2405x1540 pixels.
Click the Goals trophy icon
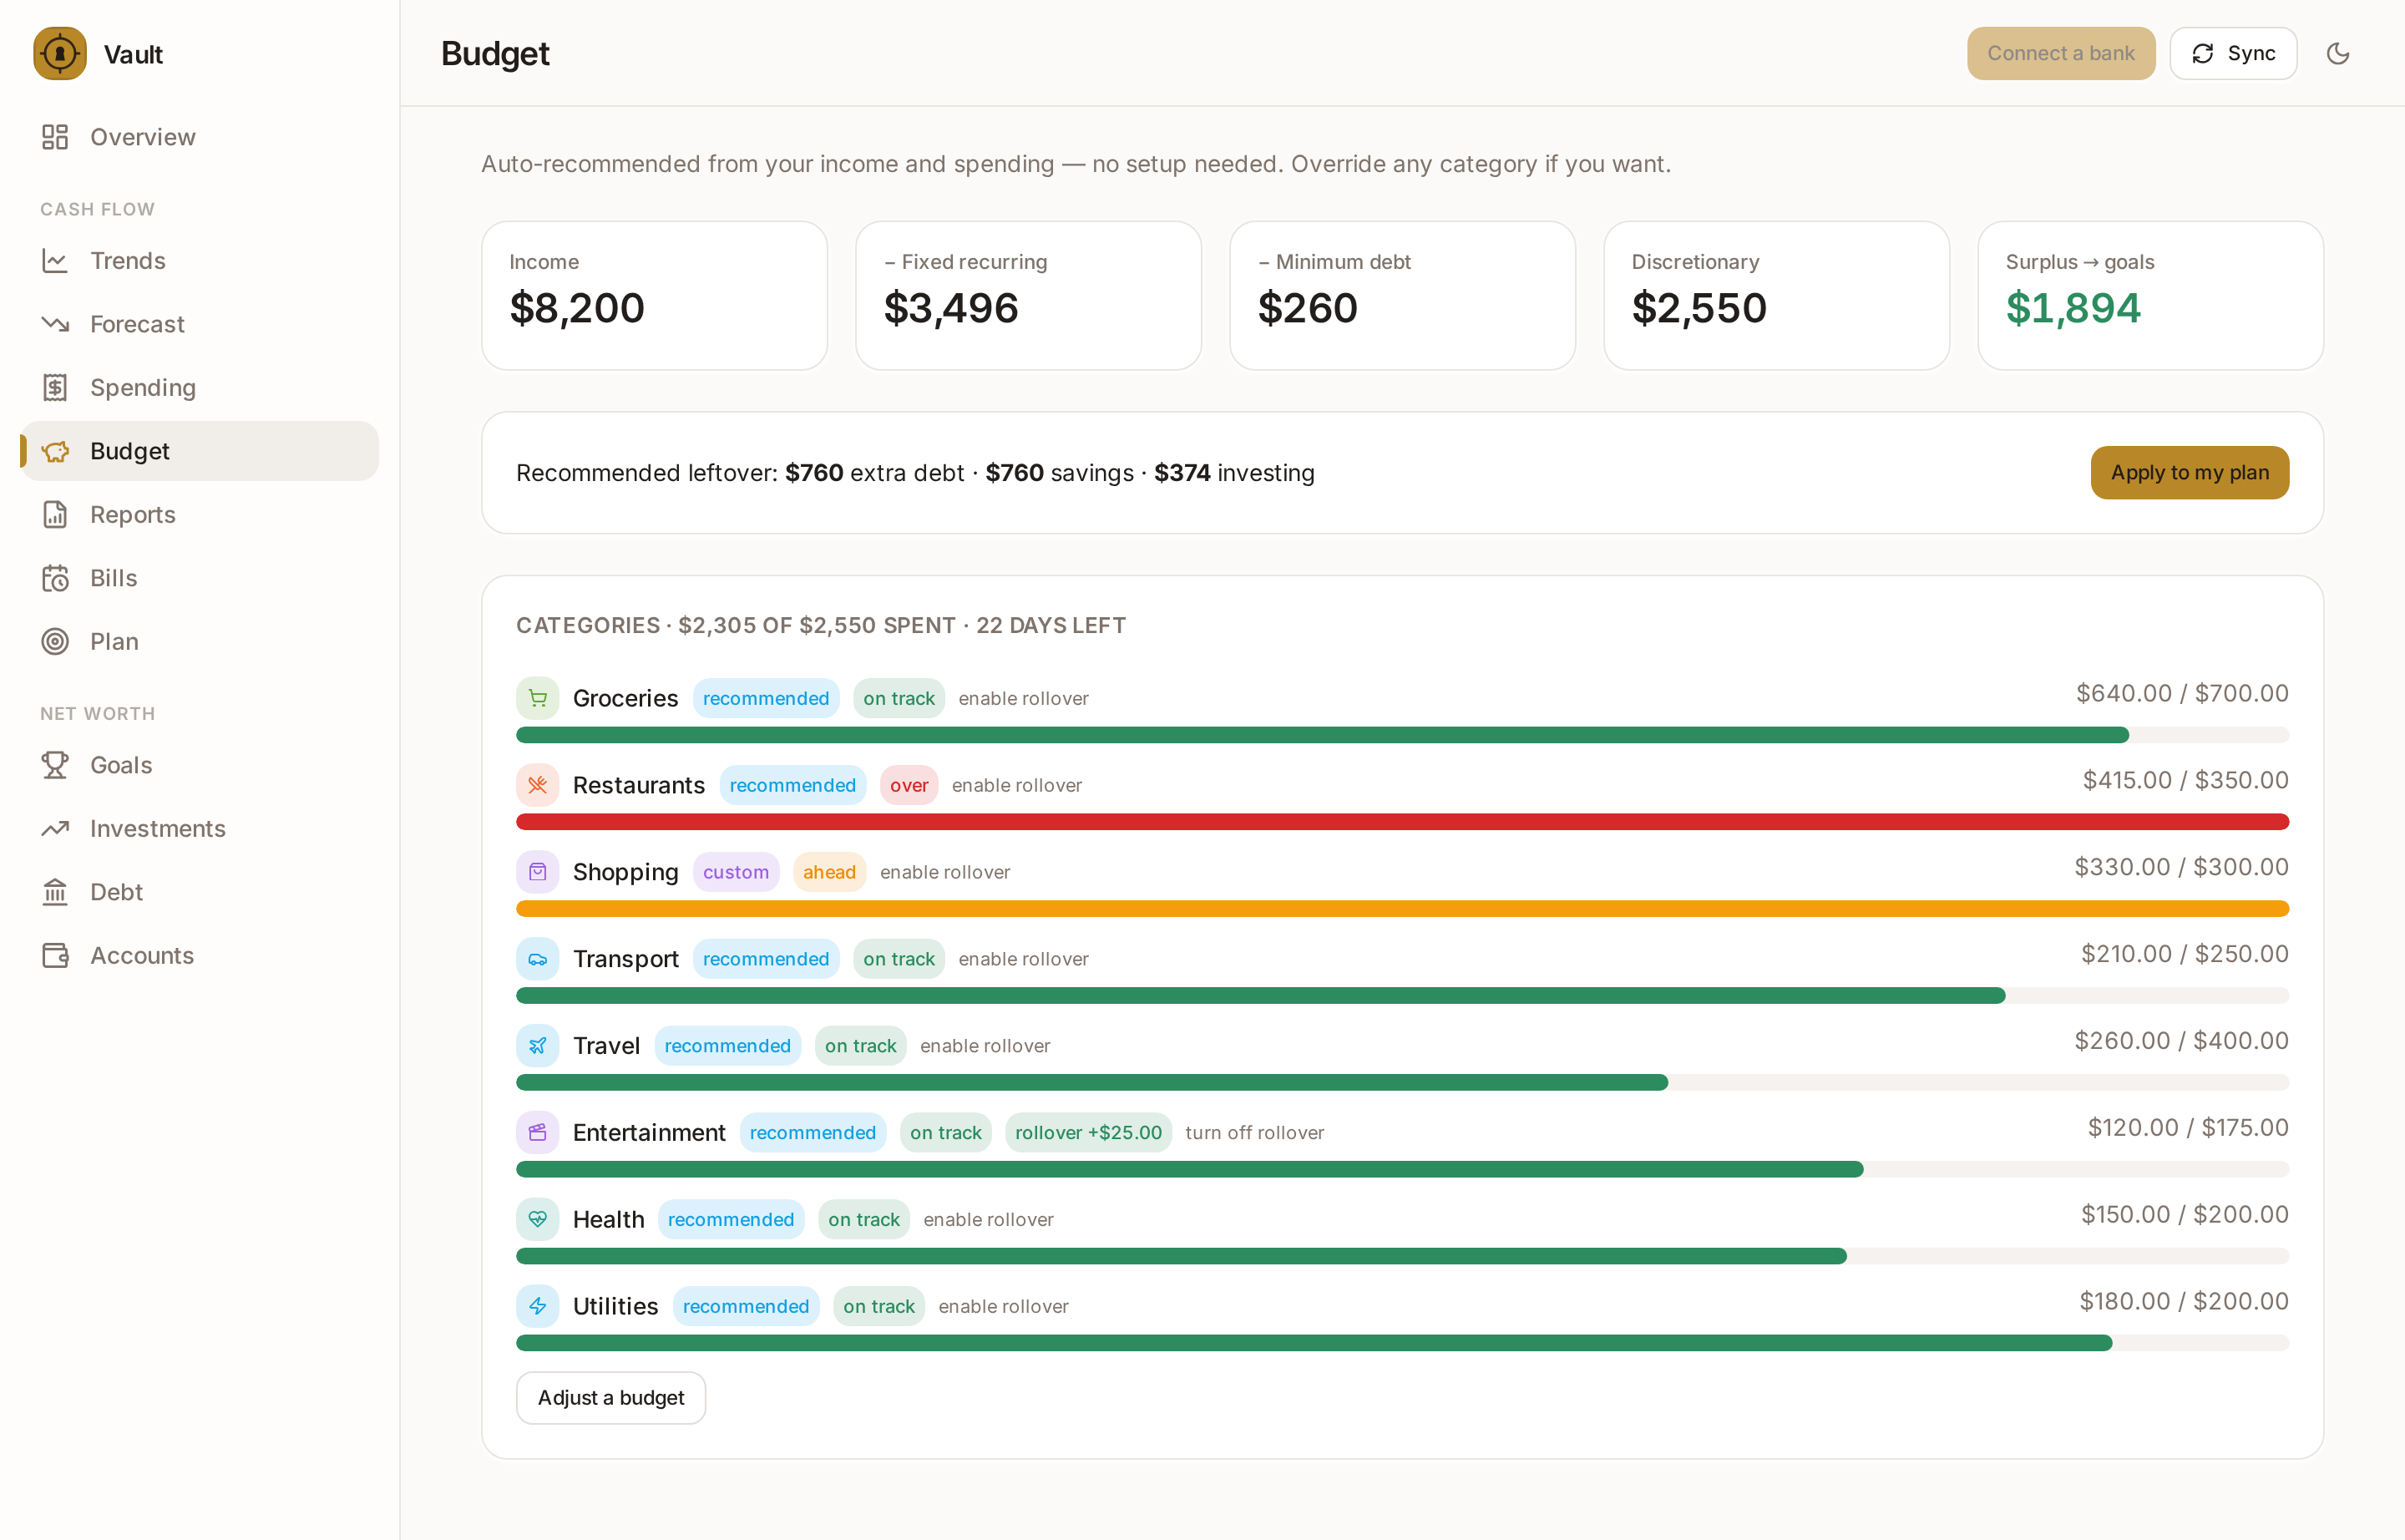point(55,765)
